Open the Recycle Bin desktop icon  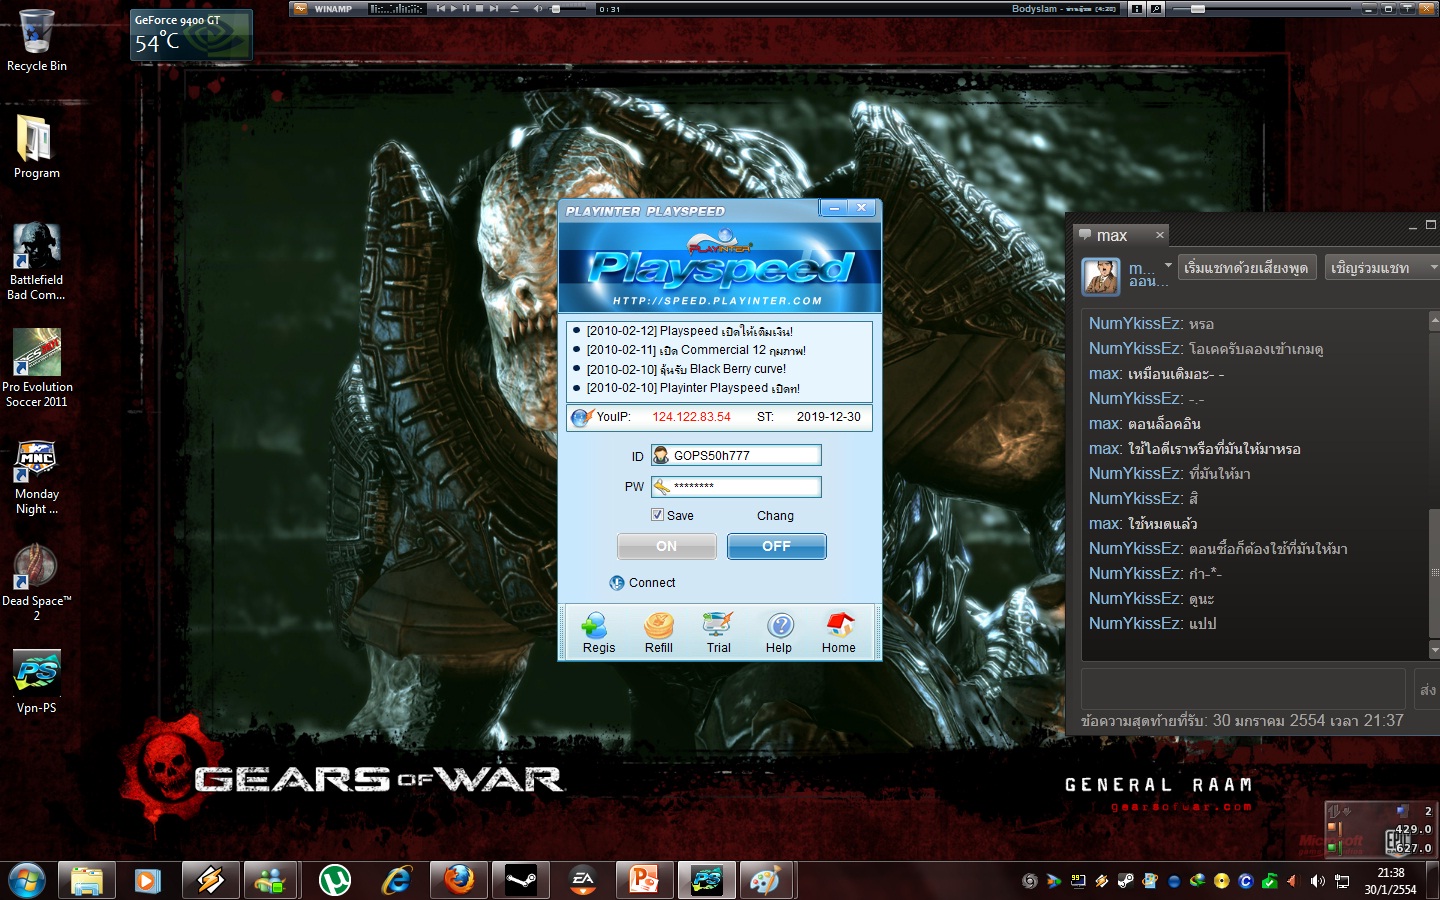[37, 41]
